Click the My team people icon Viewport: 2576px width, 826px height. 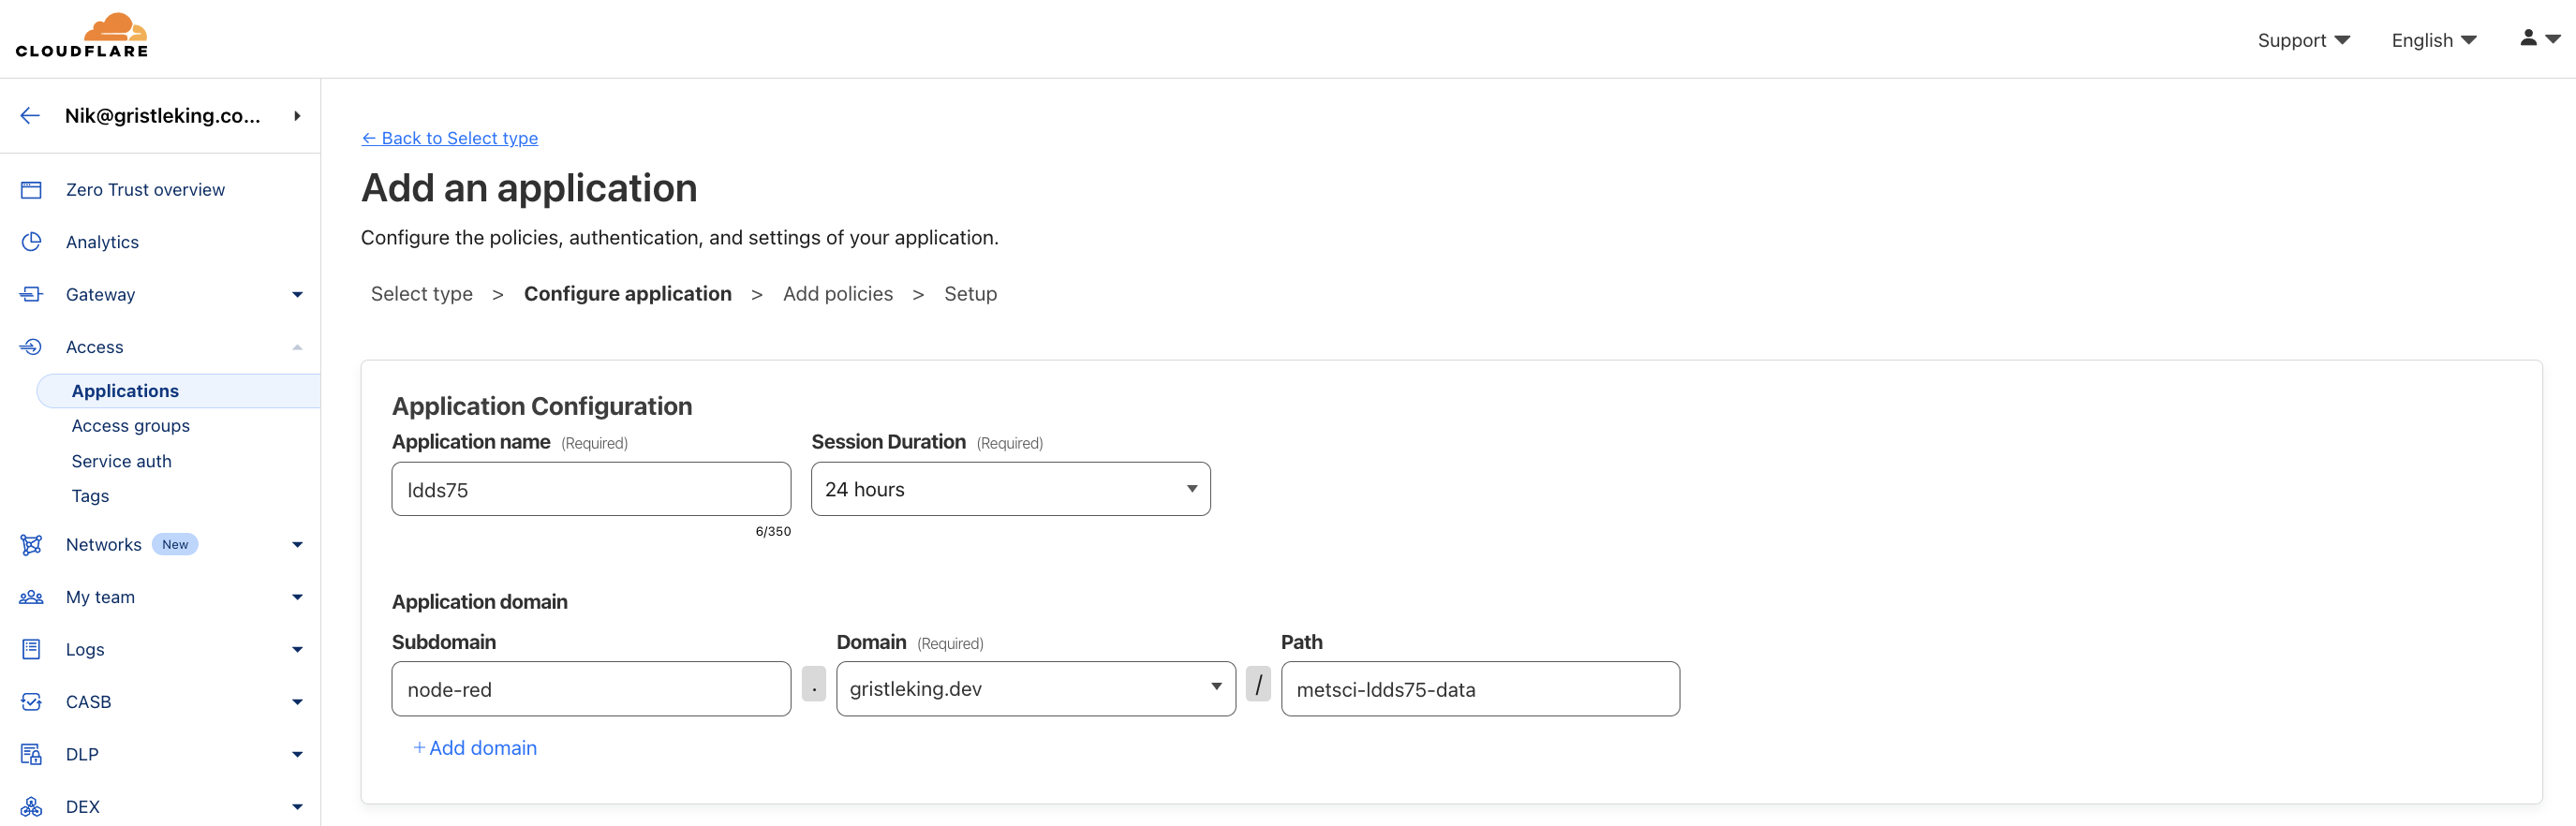[x=31, y=597]
